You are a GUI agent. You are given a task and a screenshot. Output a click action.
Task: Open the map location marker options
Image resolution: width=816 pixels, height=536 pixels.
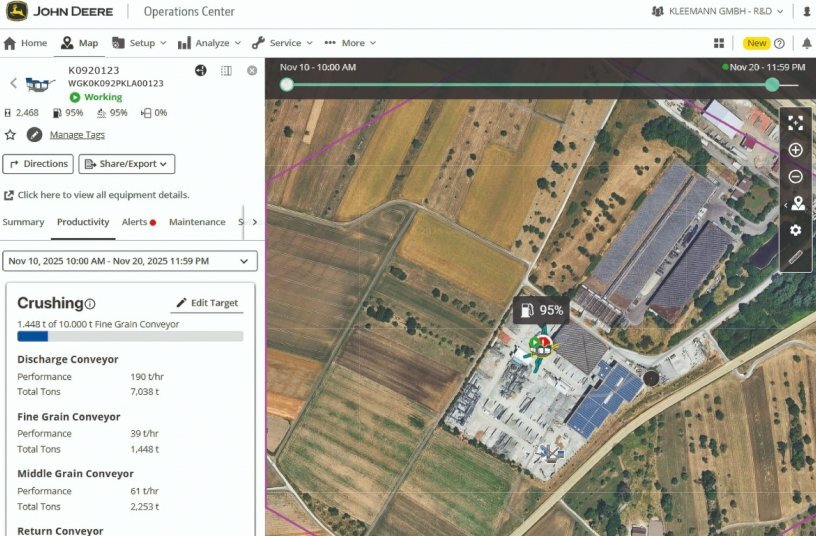797,203
